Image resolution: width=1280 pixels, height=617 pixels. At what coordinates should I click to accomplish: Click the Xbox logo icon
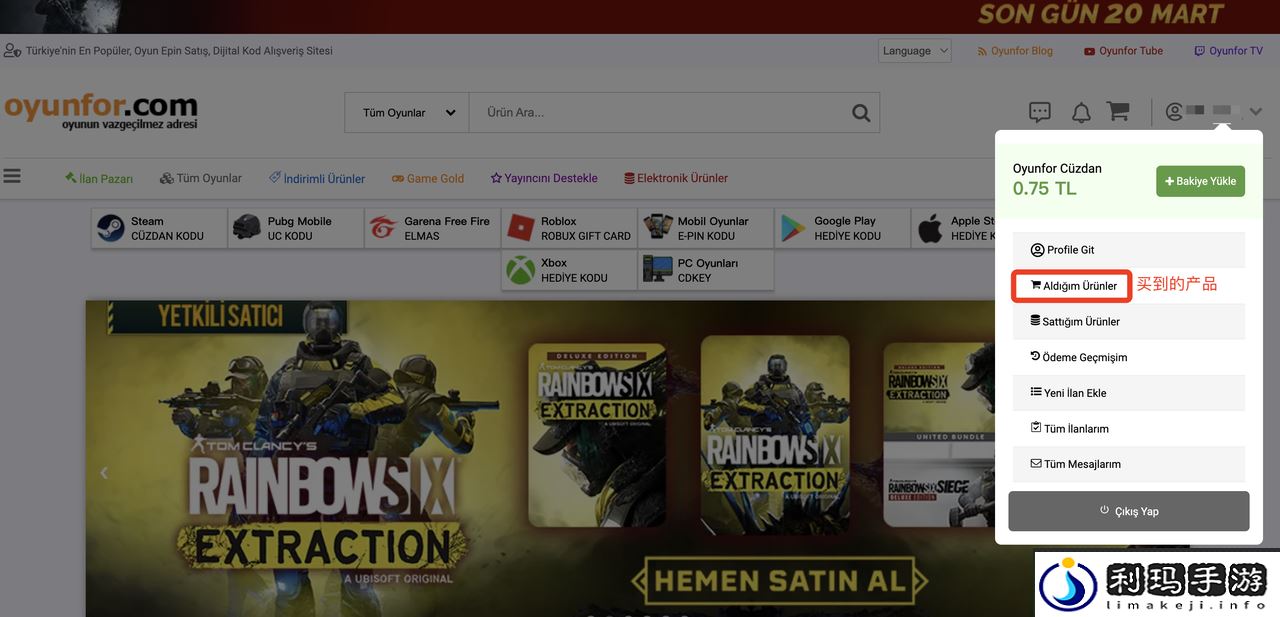(520, 270)
